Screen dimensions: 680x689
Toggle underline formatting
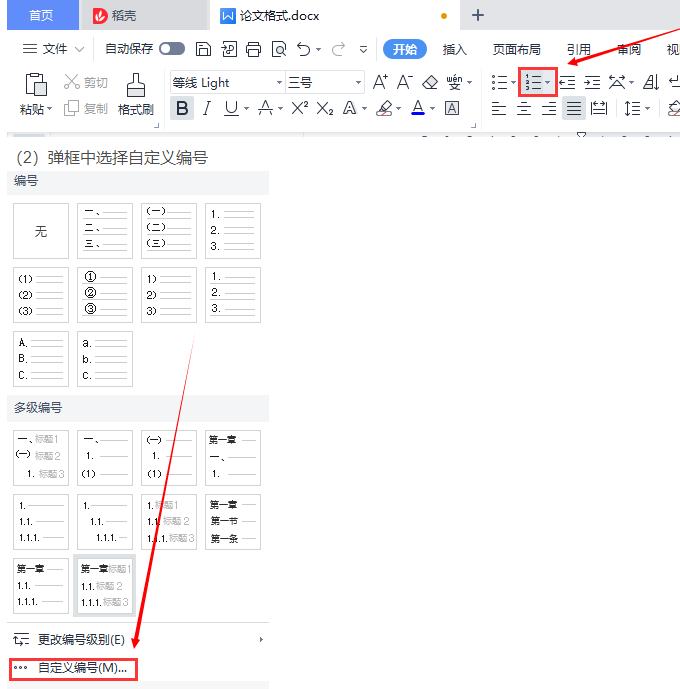pos(231,108)
